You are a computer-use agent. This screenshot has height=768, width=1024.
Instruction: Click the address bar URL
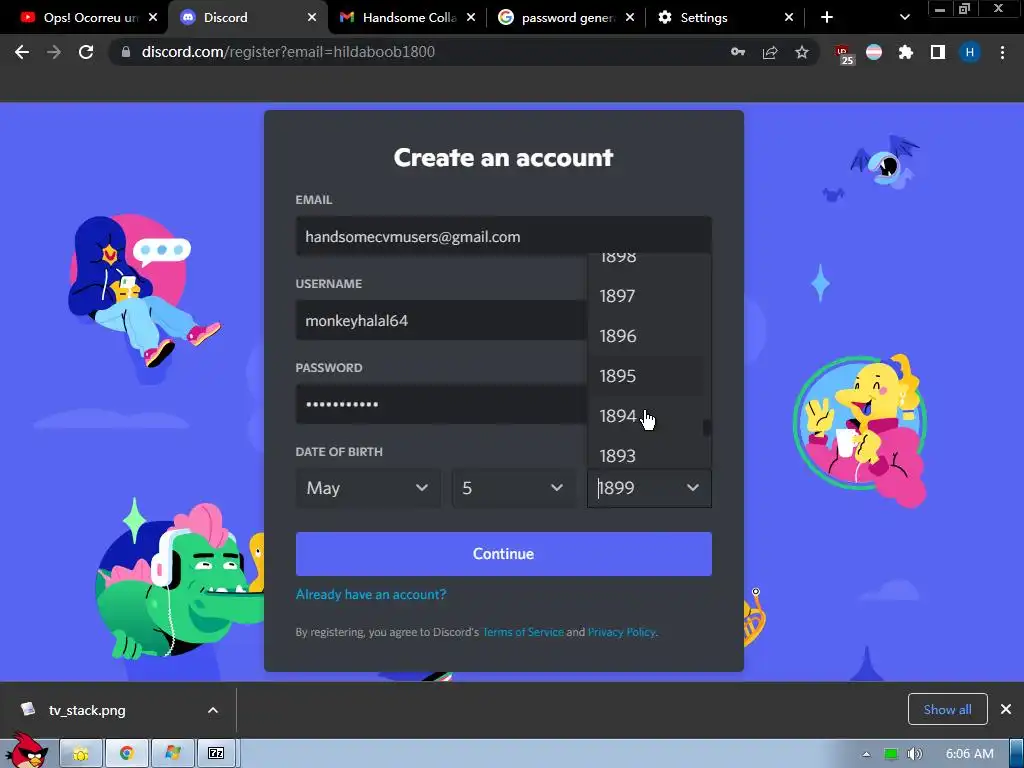288,52
